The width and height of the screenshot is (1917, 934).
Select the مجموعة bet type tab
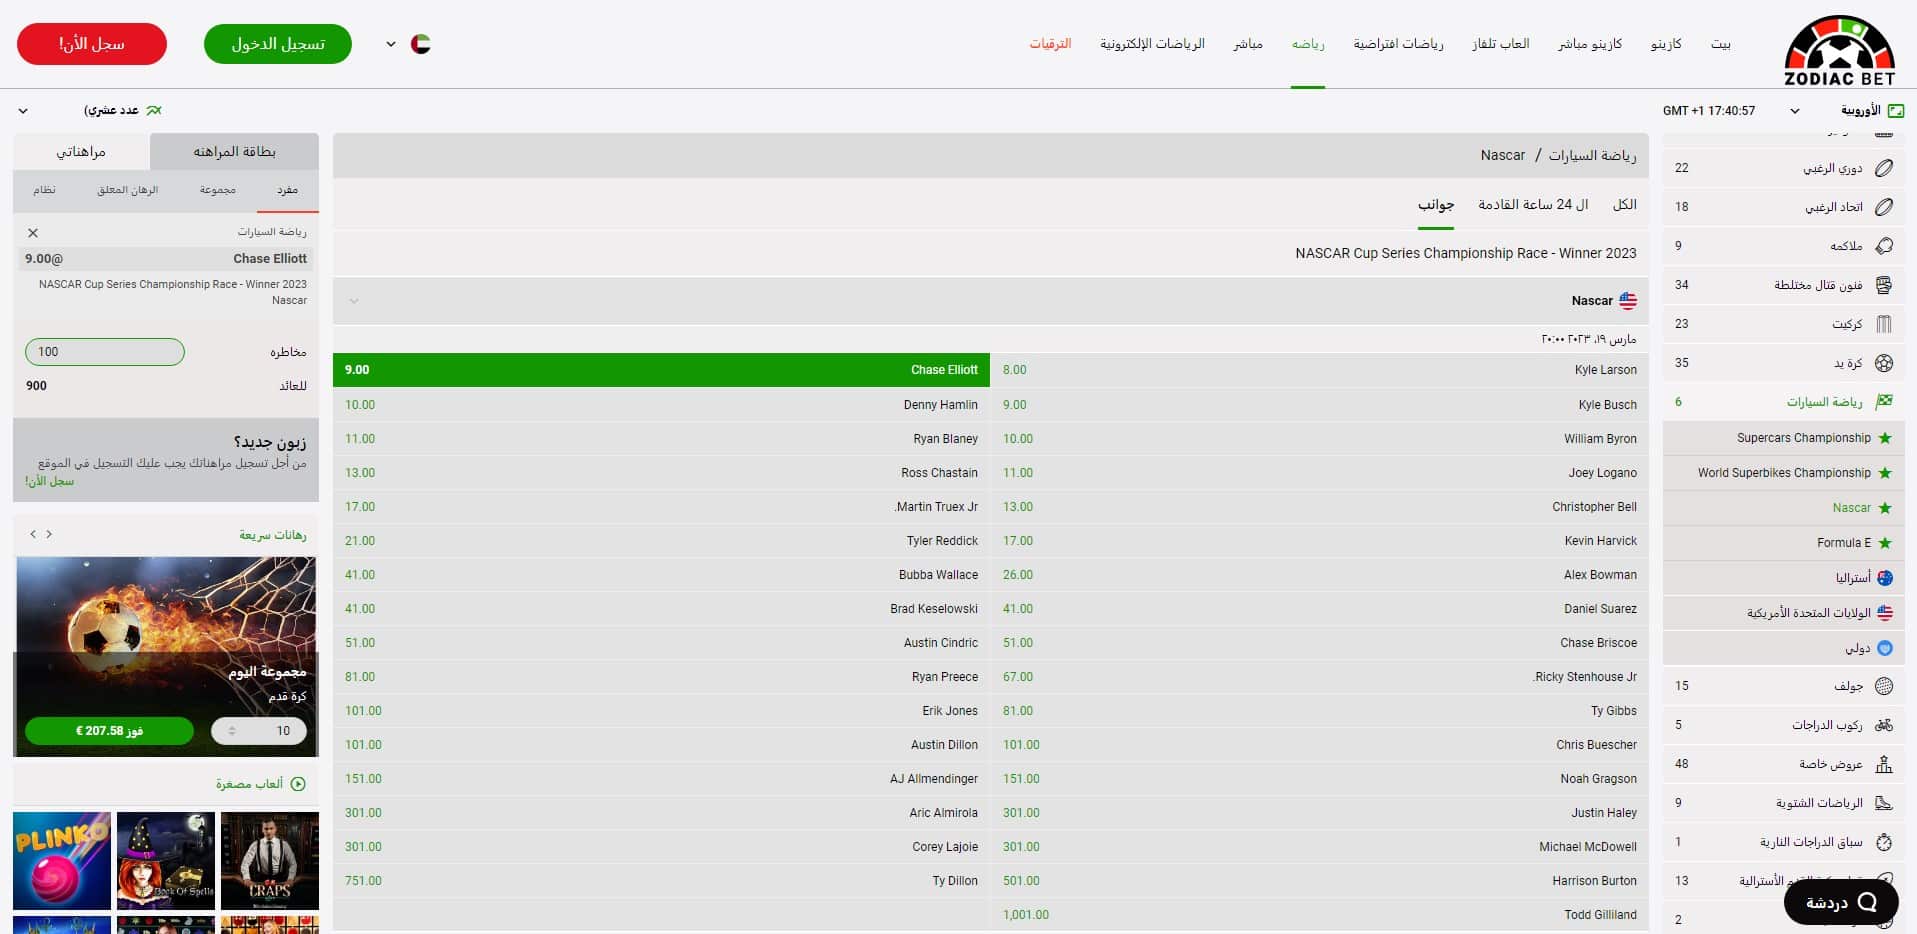(x=217, y=190)
